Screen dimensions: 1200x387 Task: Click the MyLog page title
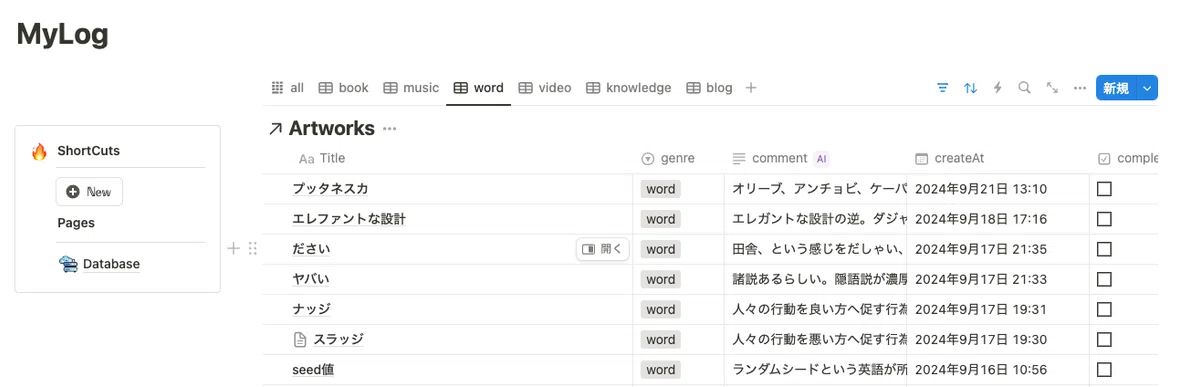[x=63, y=34]
